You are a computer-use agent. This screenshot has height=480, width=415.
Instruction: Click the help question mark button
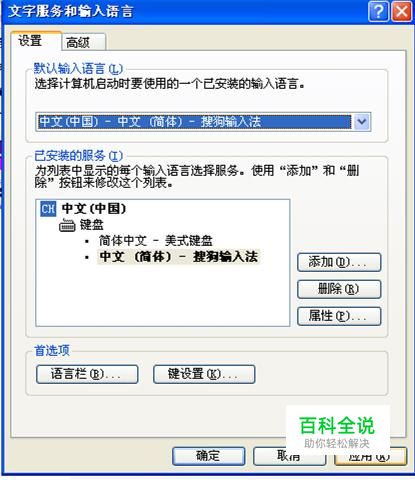[x=378, y=12]
